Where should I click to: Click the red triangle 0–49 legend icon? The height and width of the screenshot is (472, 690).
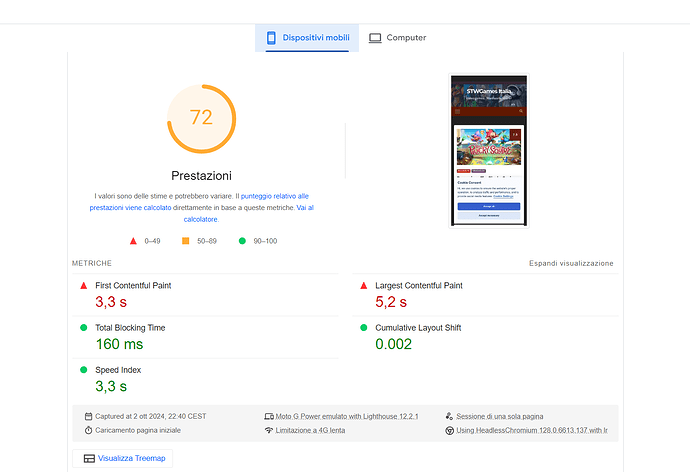tap(133, 241)
